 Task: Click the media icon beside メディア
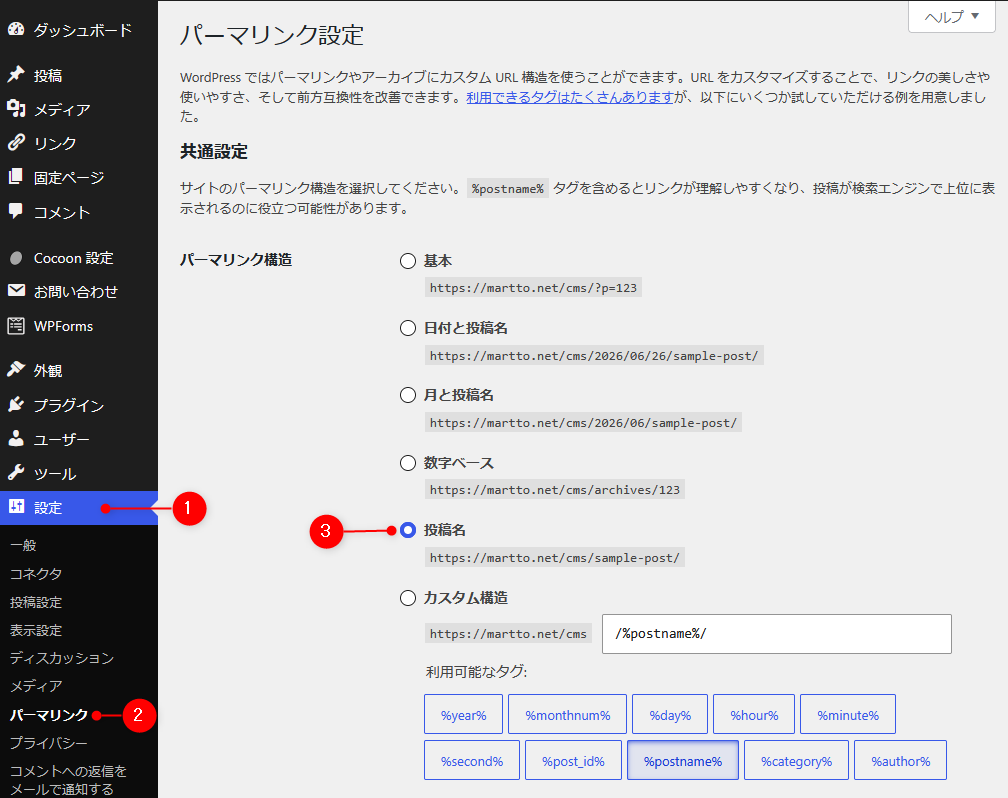[16, 109]
